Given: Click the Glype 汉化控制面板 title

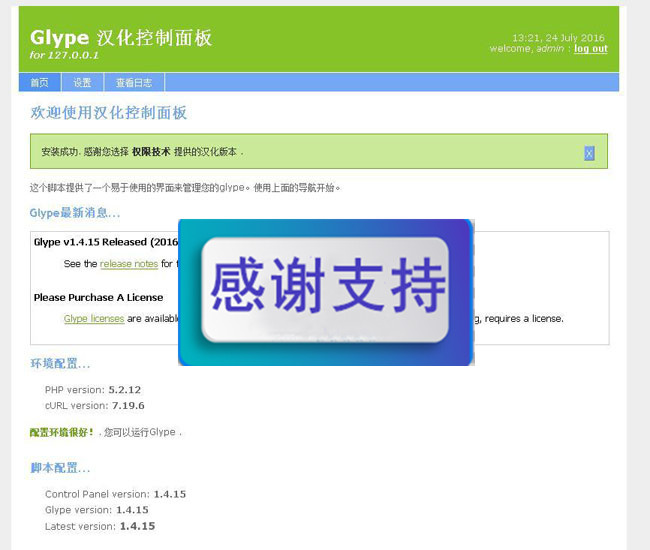Looking at the screenshot, I should click(121, 38).
